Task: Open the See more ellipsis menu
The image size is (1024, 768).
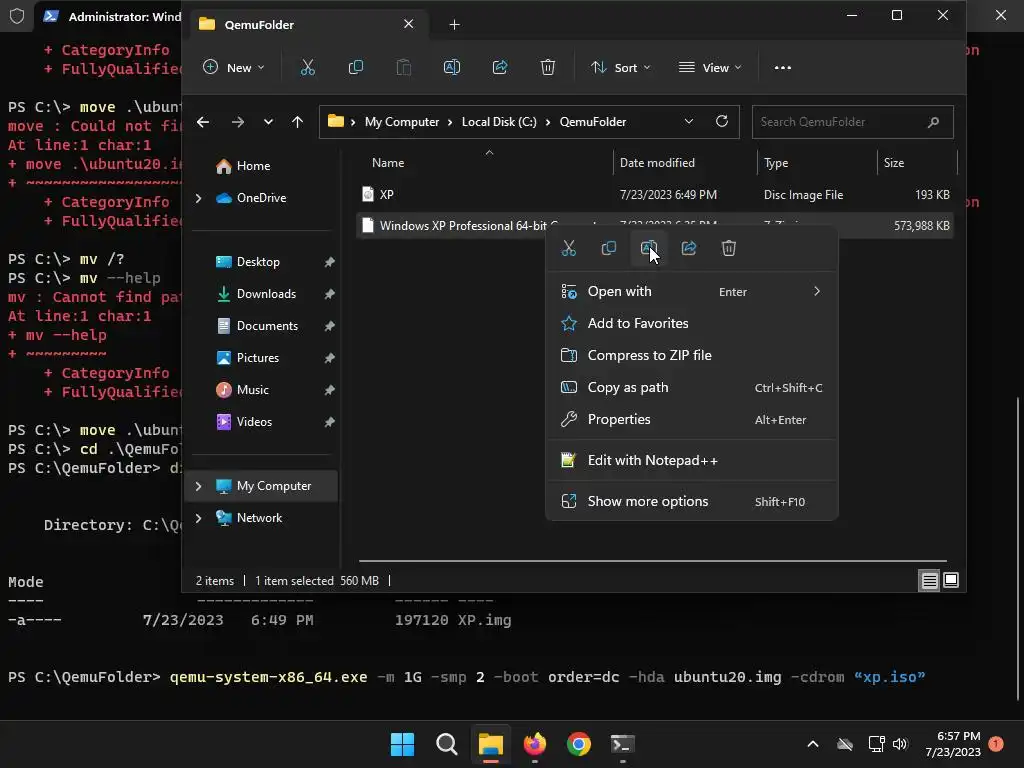Action: click(x=782, y=67)
